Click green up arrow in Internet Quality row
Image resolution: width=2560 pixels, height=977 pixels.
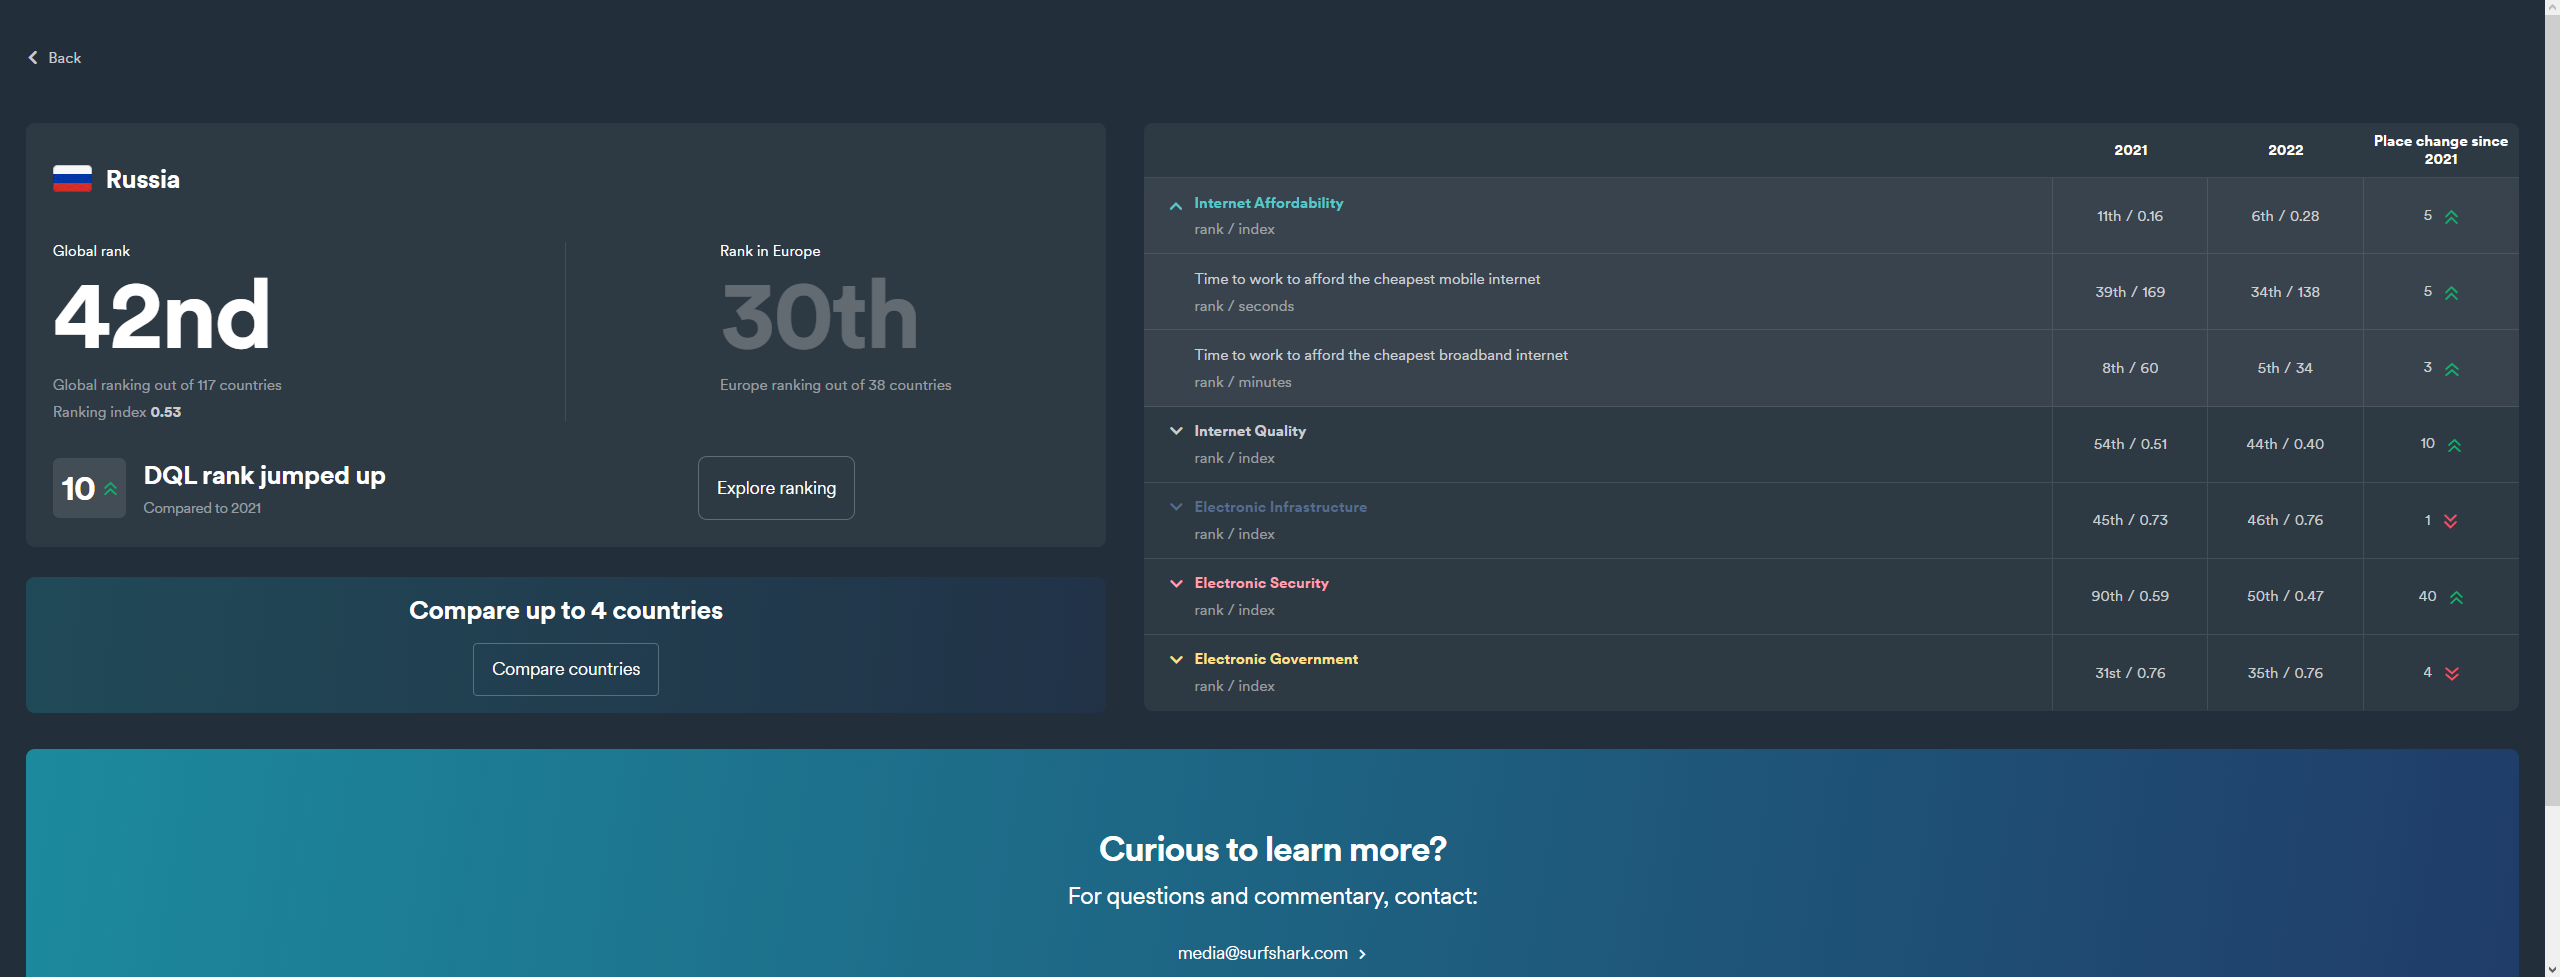pyautogui.click(x=2454, y=445)
